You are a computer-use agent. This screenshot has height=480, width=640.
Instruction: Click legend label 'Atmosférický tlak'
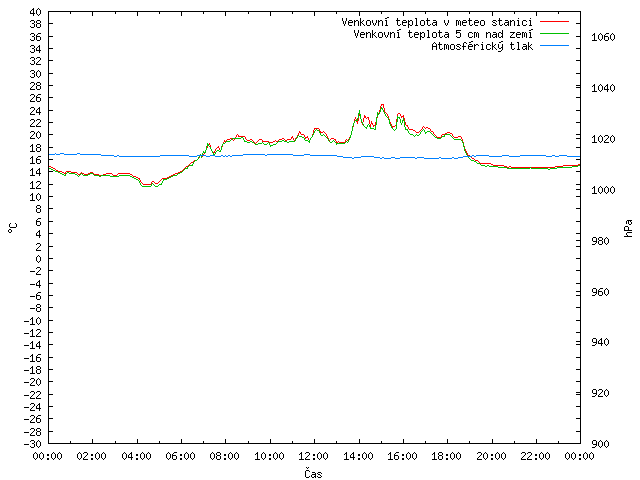[x=482, y=46]
